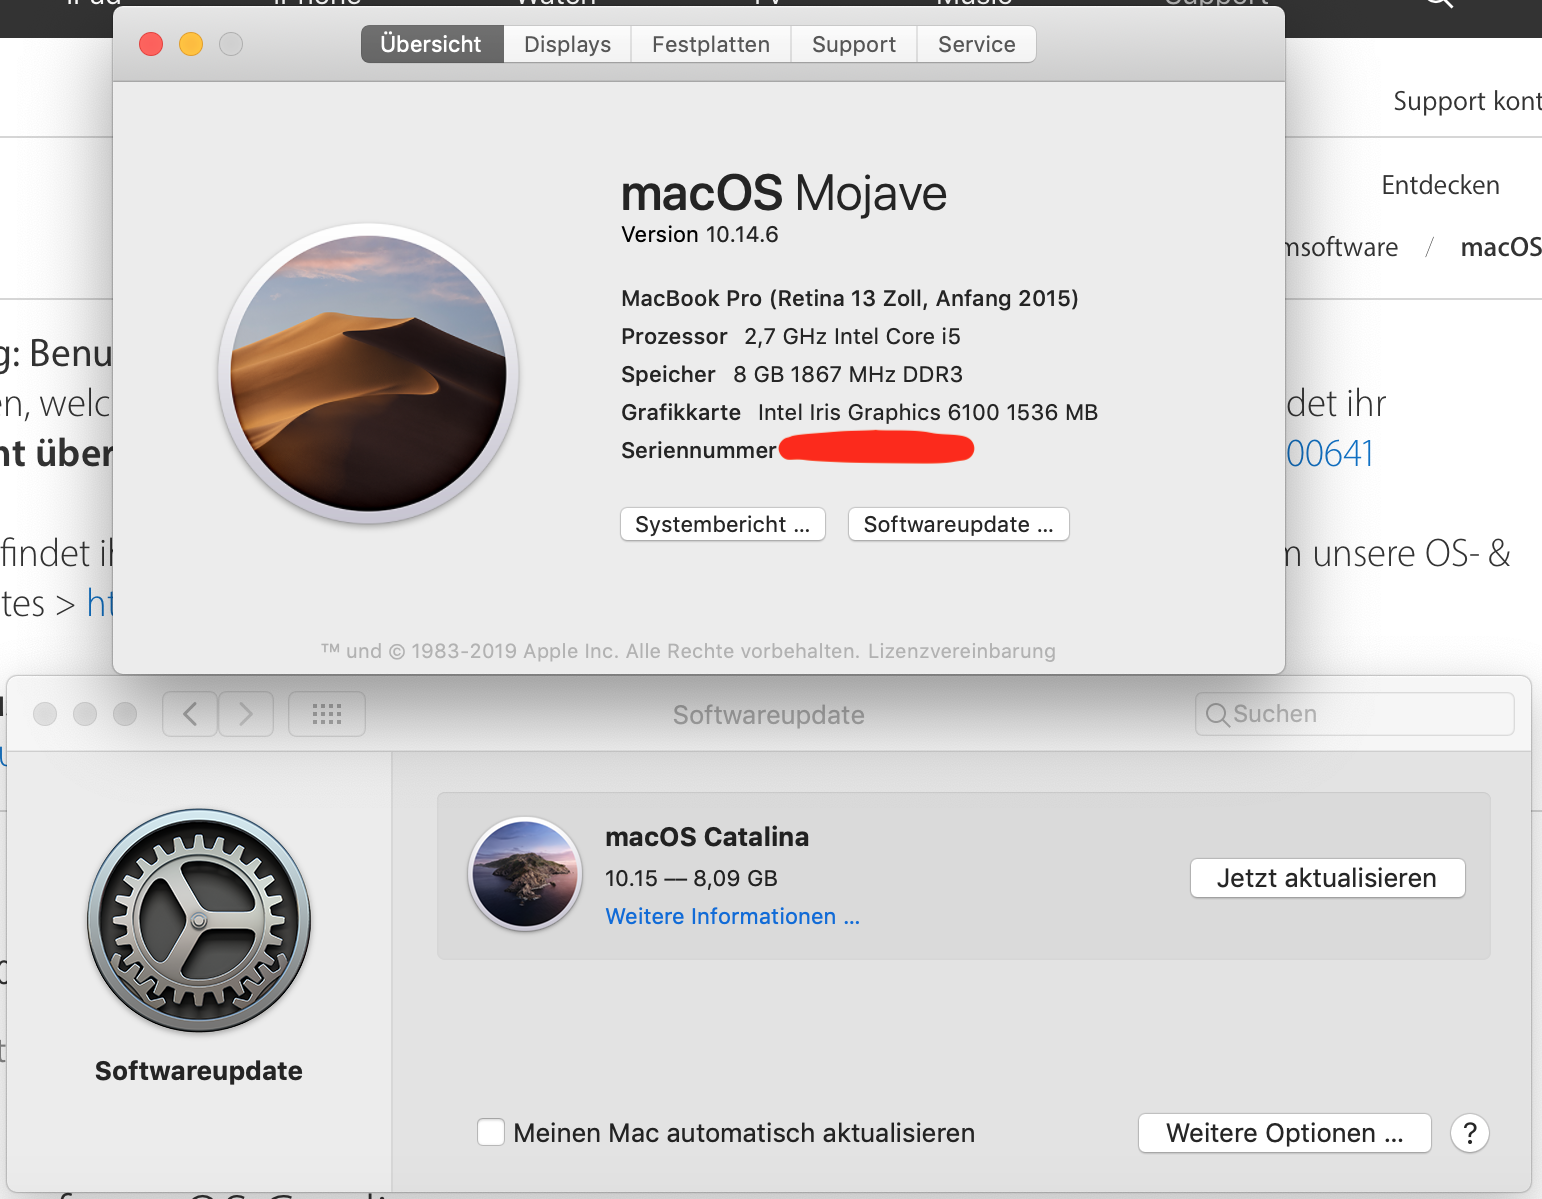Viewport: 1542px width, 1199px height.
Task: Enable Meinen Mac automatisch aktualisieren checkbox
Action: 491,1132
